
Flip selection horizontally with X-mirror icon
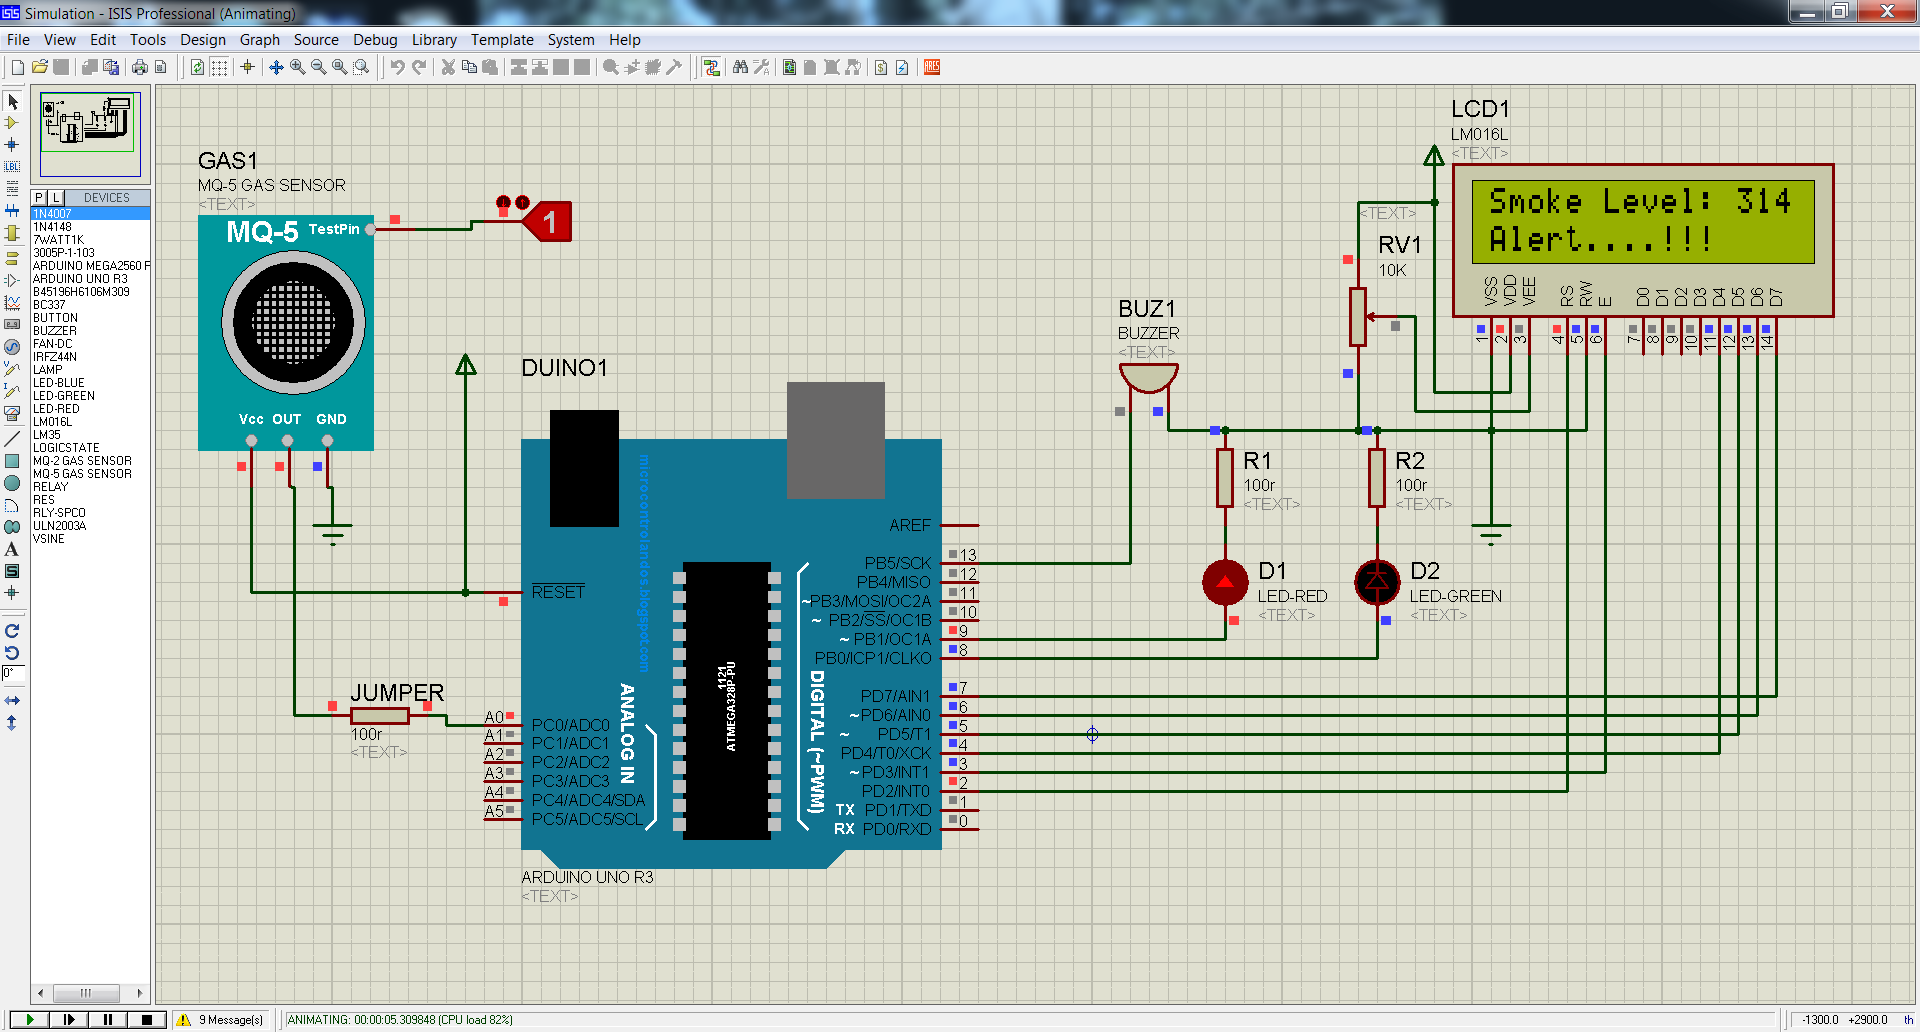[x=12, y=701]
